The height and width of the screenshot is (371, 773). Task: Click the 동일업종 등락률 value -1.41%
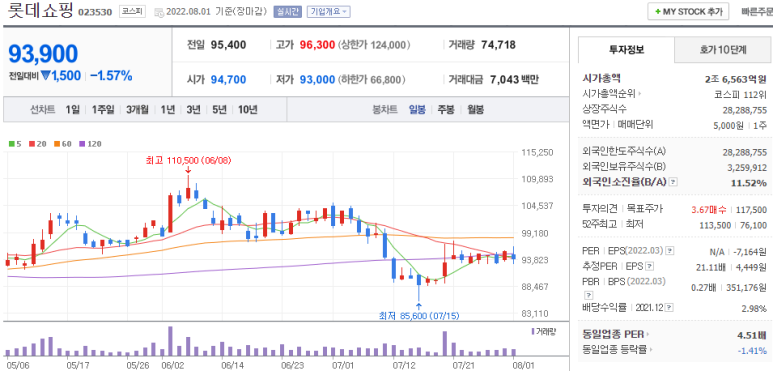click(752, 350)
